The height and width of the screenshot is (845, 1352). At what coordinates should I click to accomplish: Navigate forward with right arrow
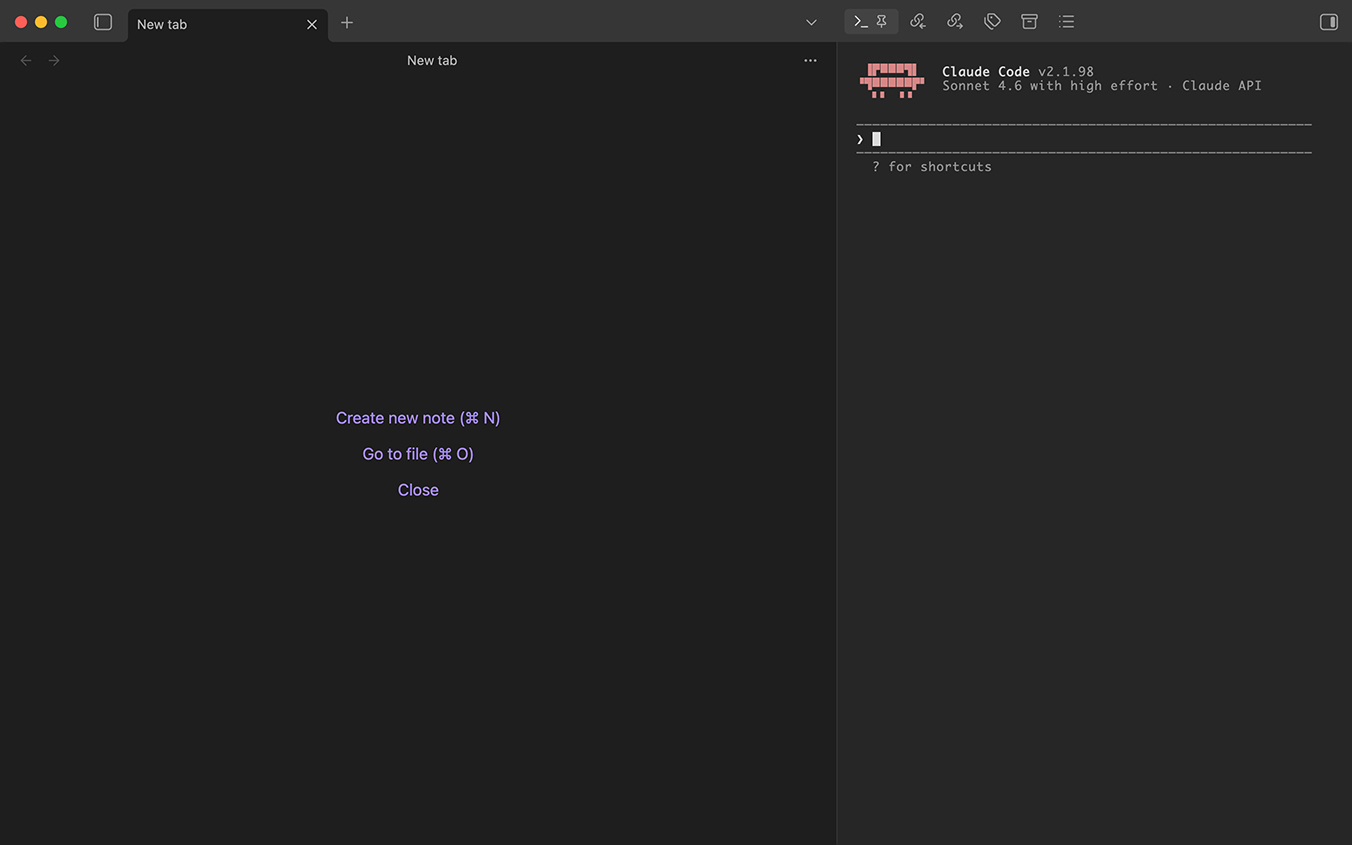click(54, 61)
